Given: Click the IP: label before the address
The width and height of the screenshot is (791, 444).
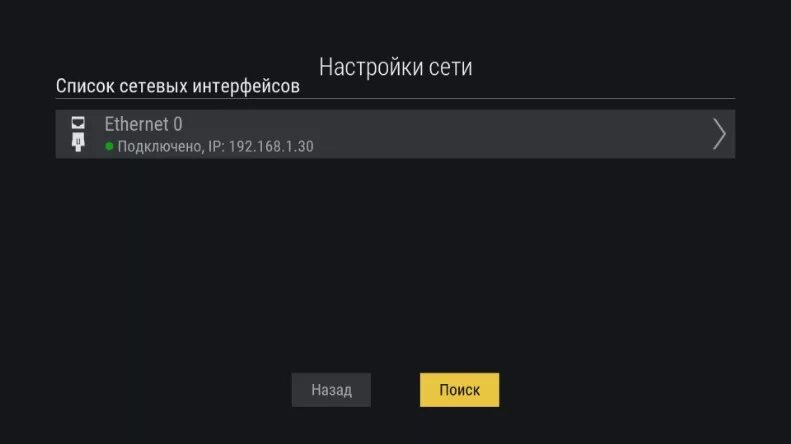Looking at the screenshot, I should click(216, 146).
